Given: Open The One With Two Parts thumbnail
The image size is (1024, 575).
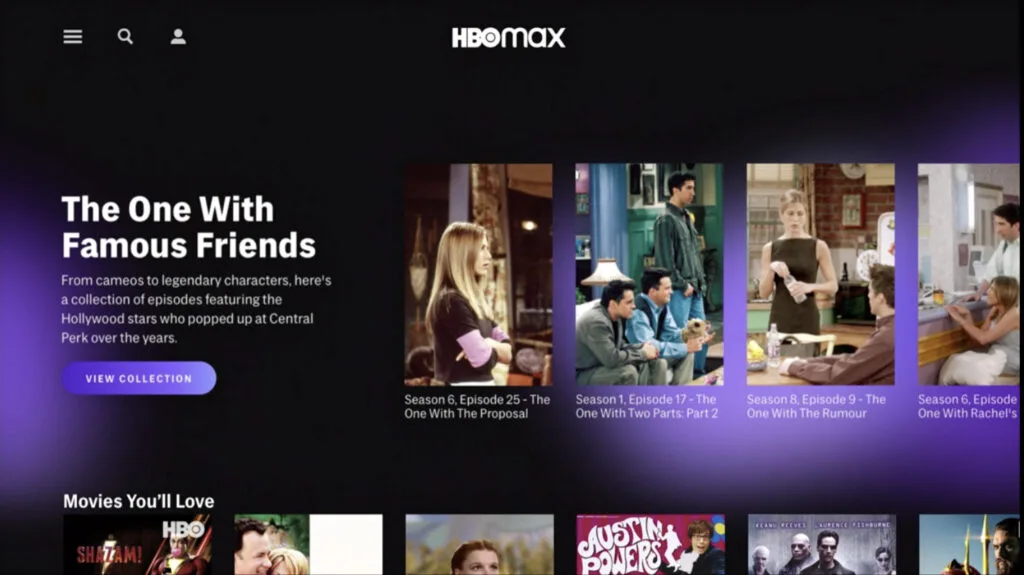Looking at the screenshot, I should pyautogui.click(x=649, y=274).
